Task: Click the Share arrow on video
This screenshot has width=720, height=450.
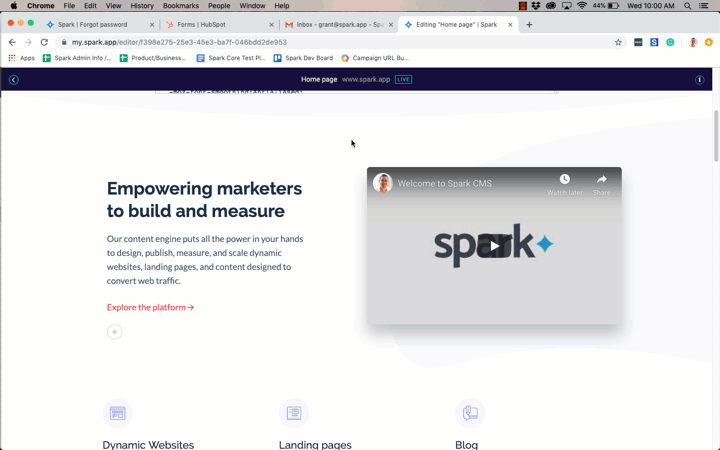Action: coord(602,179)
